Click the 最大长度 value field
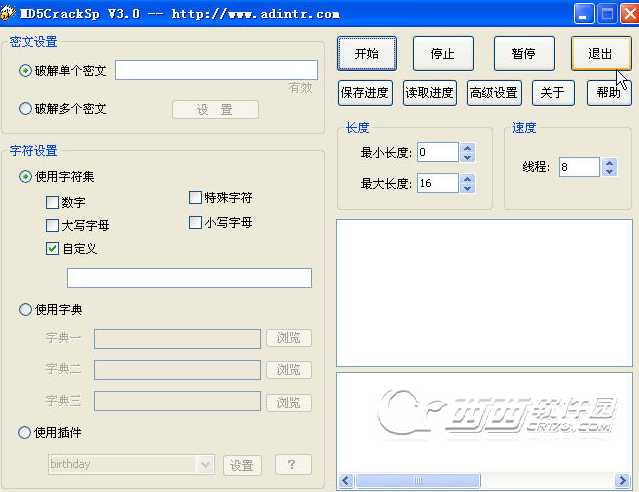The width and height of the screenshot is (639, 492). (438, 183)
